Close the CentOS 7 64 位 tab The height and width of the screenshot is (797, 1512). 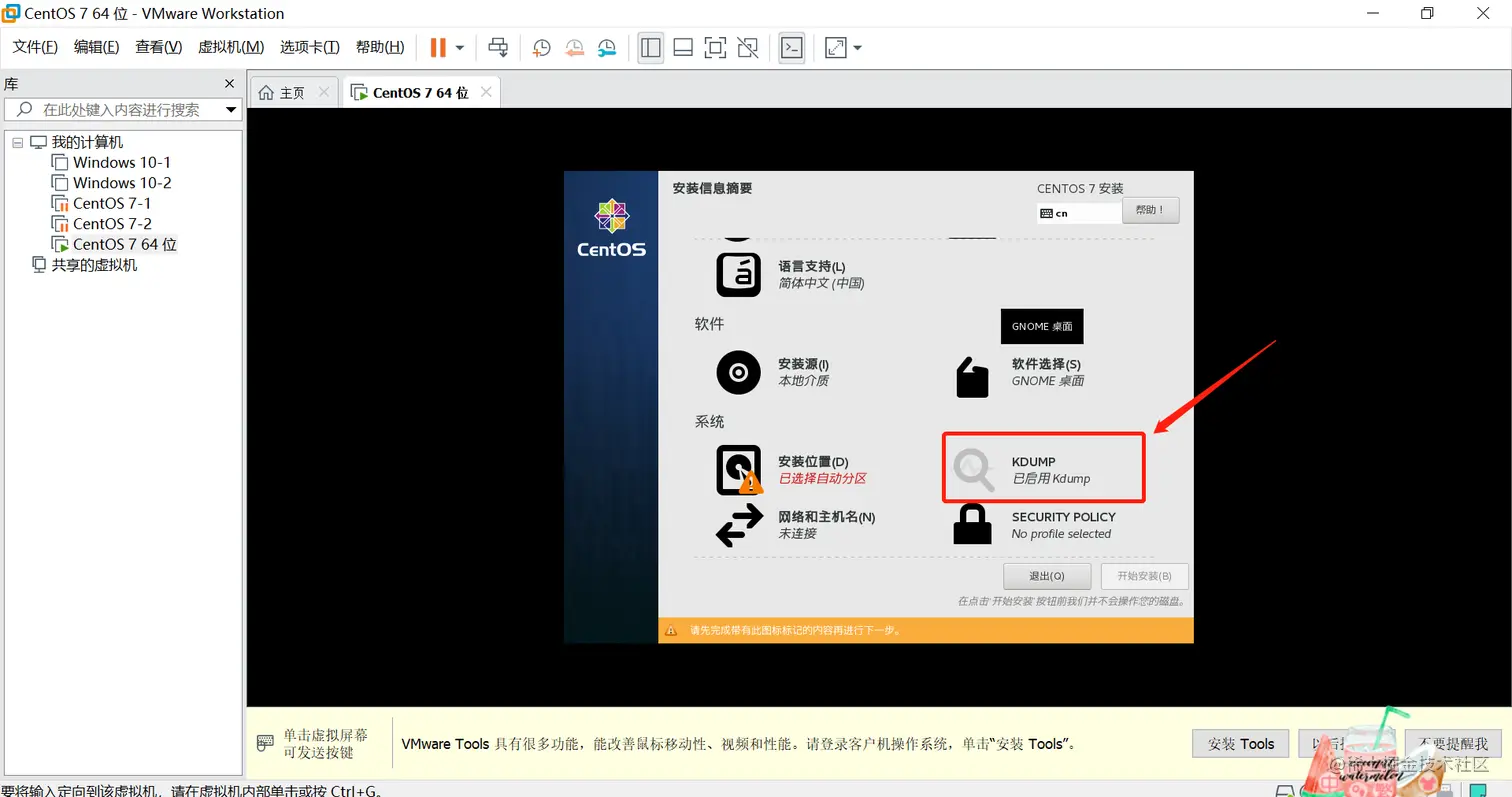pyautogui.click(x=486, y=92)
